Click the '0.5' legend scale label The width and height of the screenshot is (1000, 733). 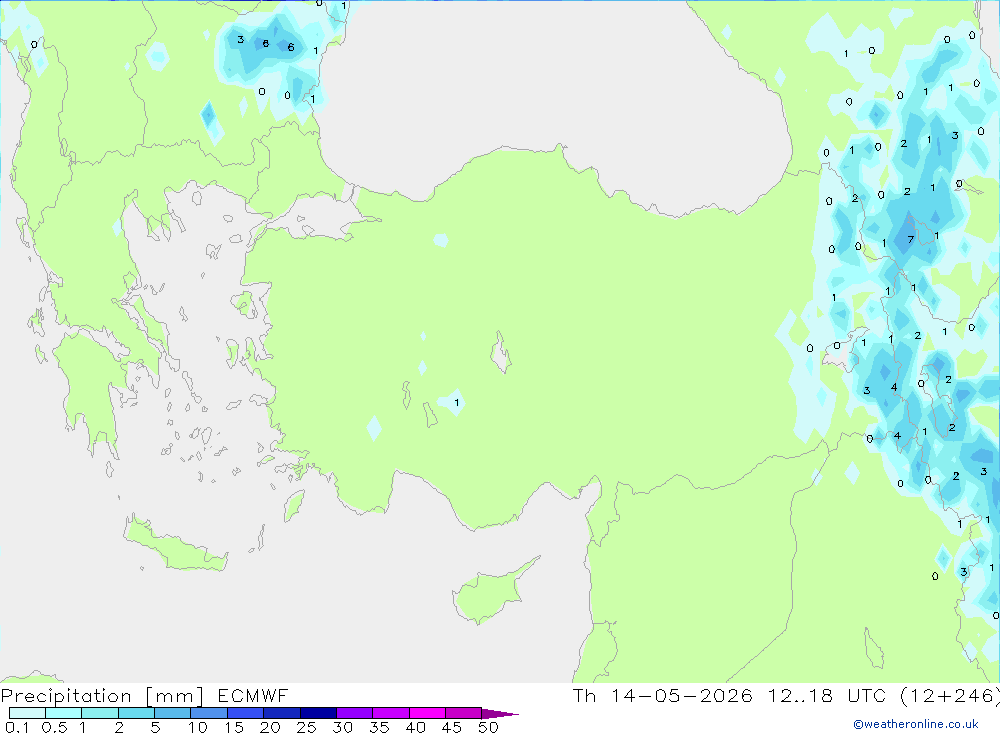[54, 727]
